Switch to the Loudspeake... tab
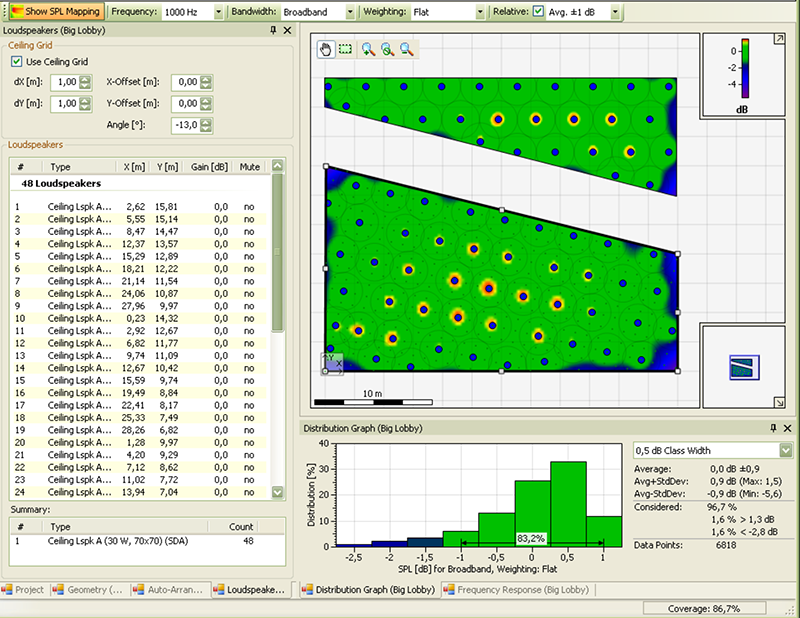Image resolution: width=800 pixels, height=618 pixels. point(251,590)
